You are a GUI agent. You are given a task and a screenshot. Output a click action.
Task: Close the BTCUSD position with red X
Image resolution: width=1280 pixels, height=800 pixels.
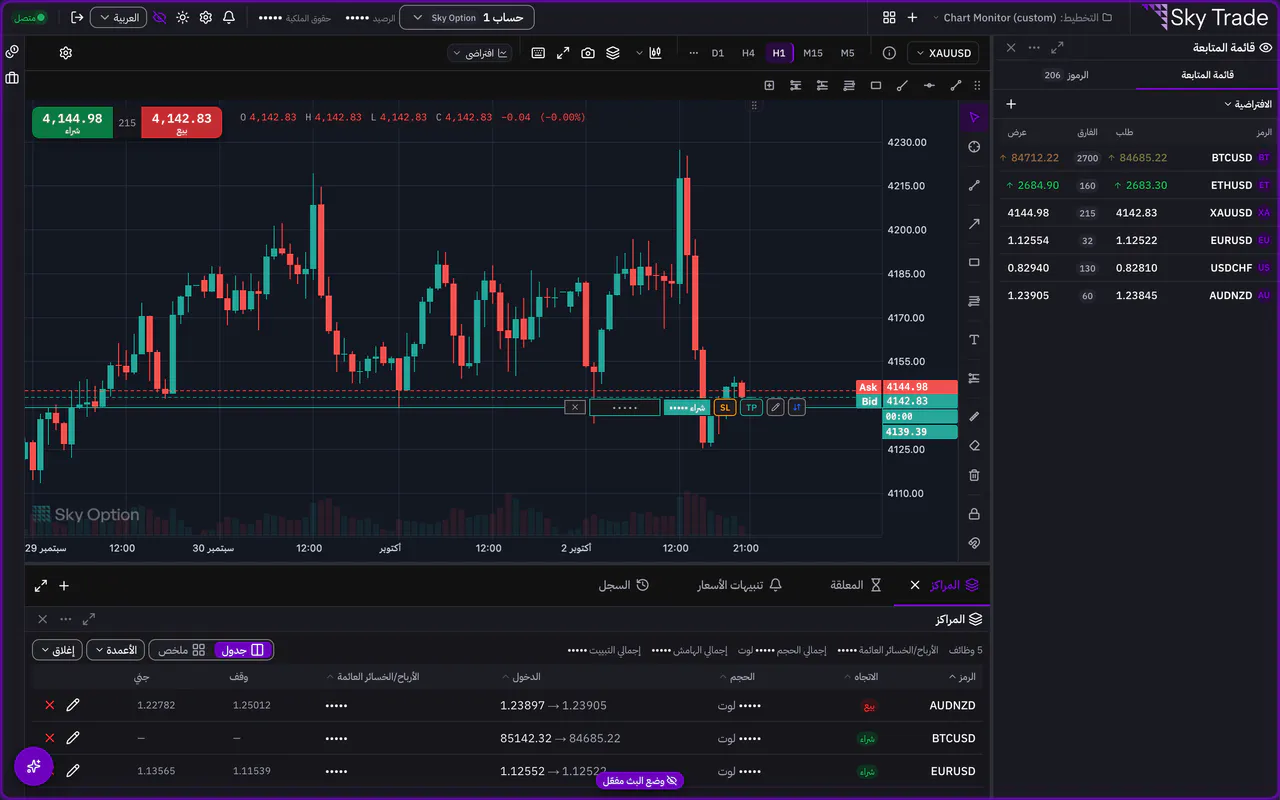point(50,738)
